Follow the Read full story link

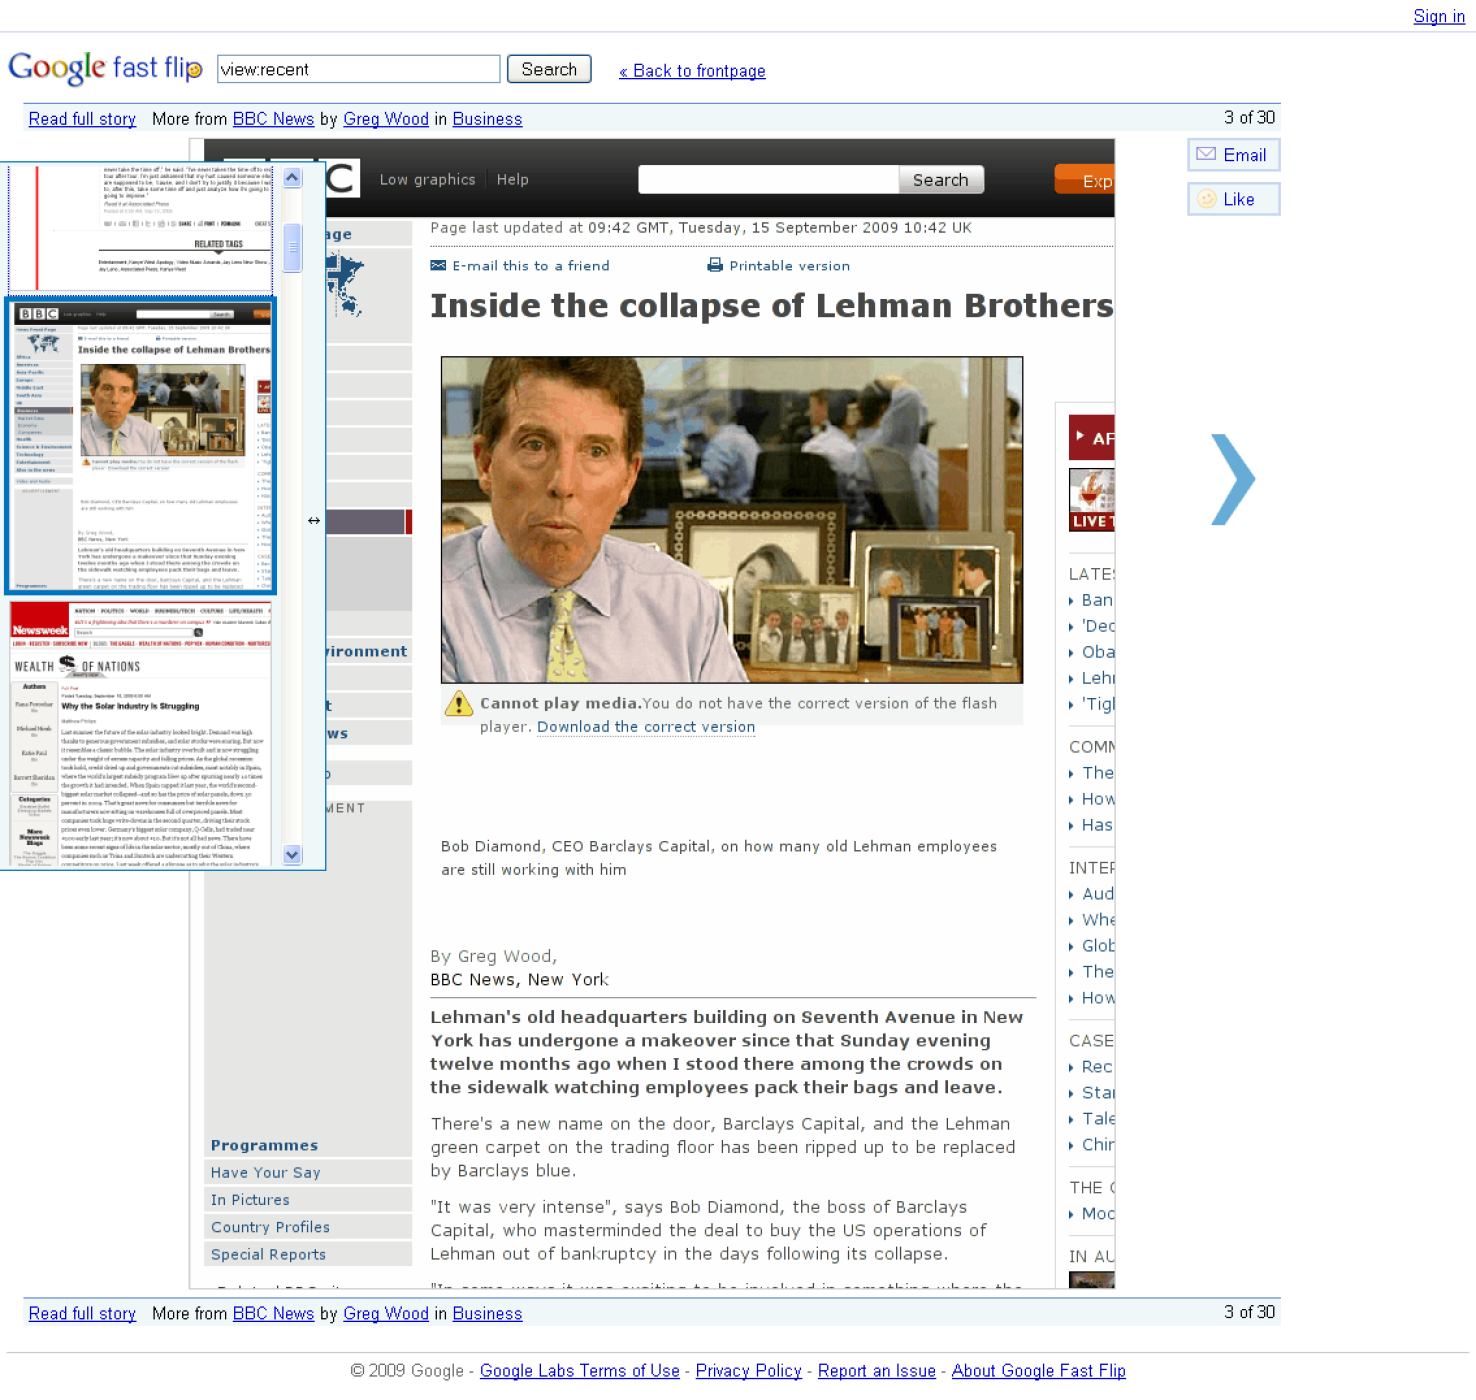(82, 118)
